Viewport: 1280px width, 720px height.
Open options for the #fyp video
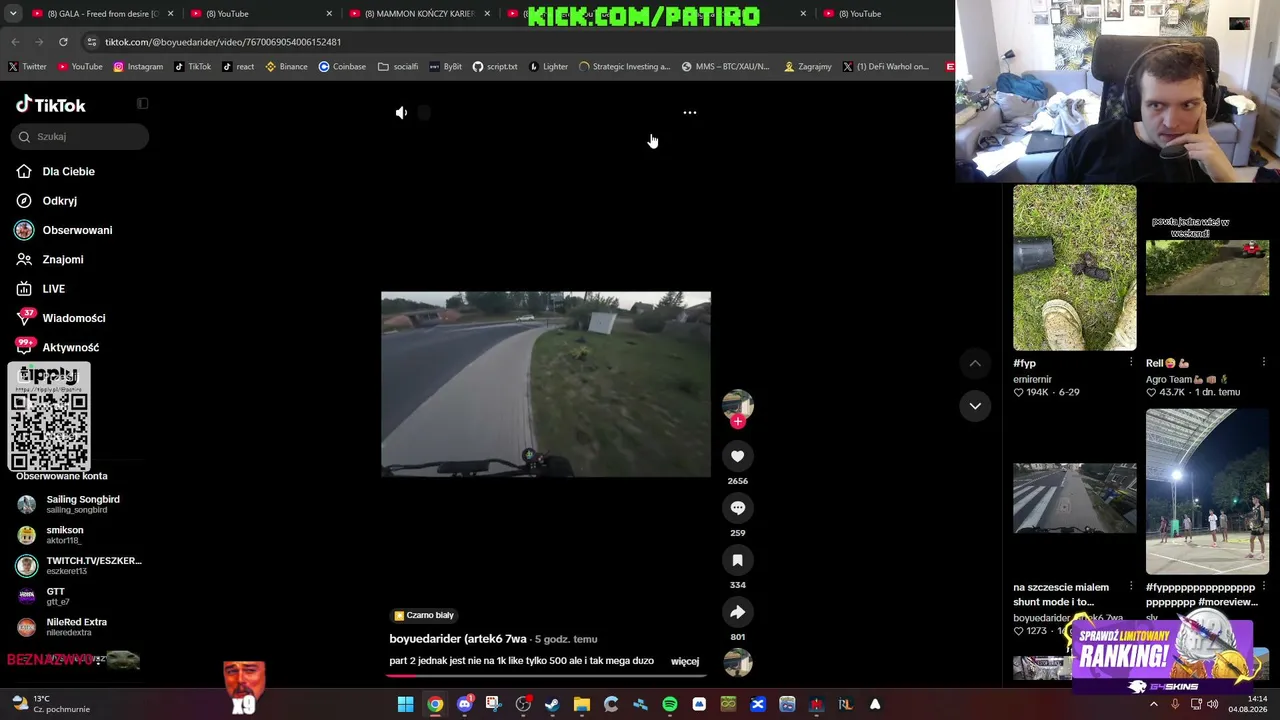[x=1131, y=363]
